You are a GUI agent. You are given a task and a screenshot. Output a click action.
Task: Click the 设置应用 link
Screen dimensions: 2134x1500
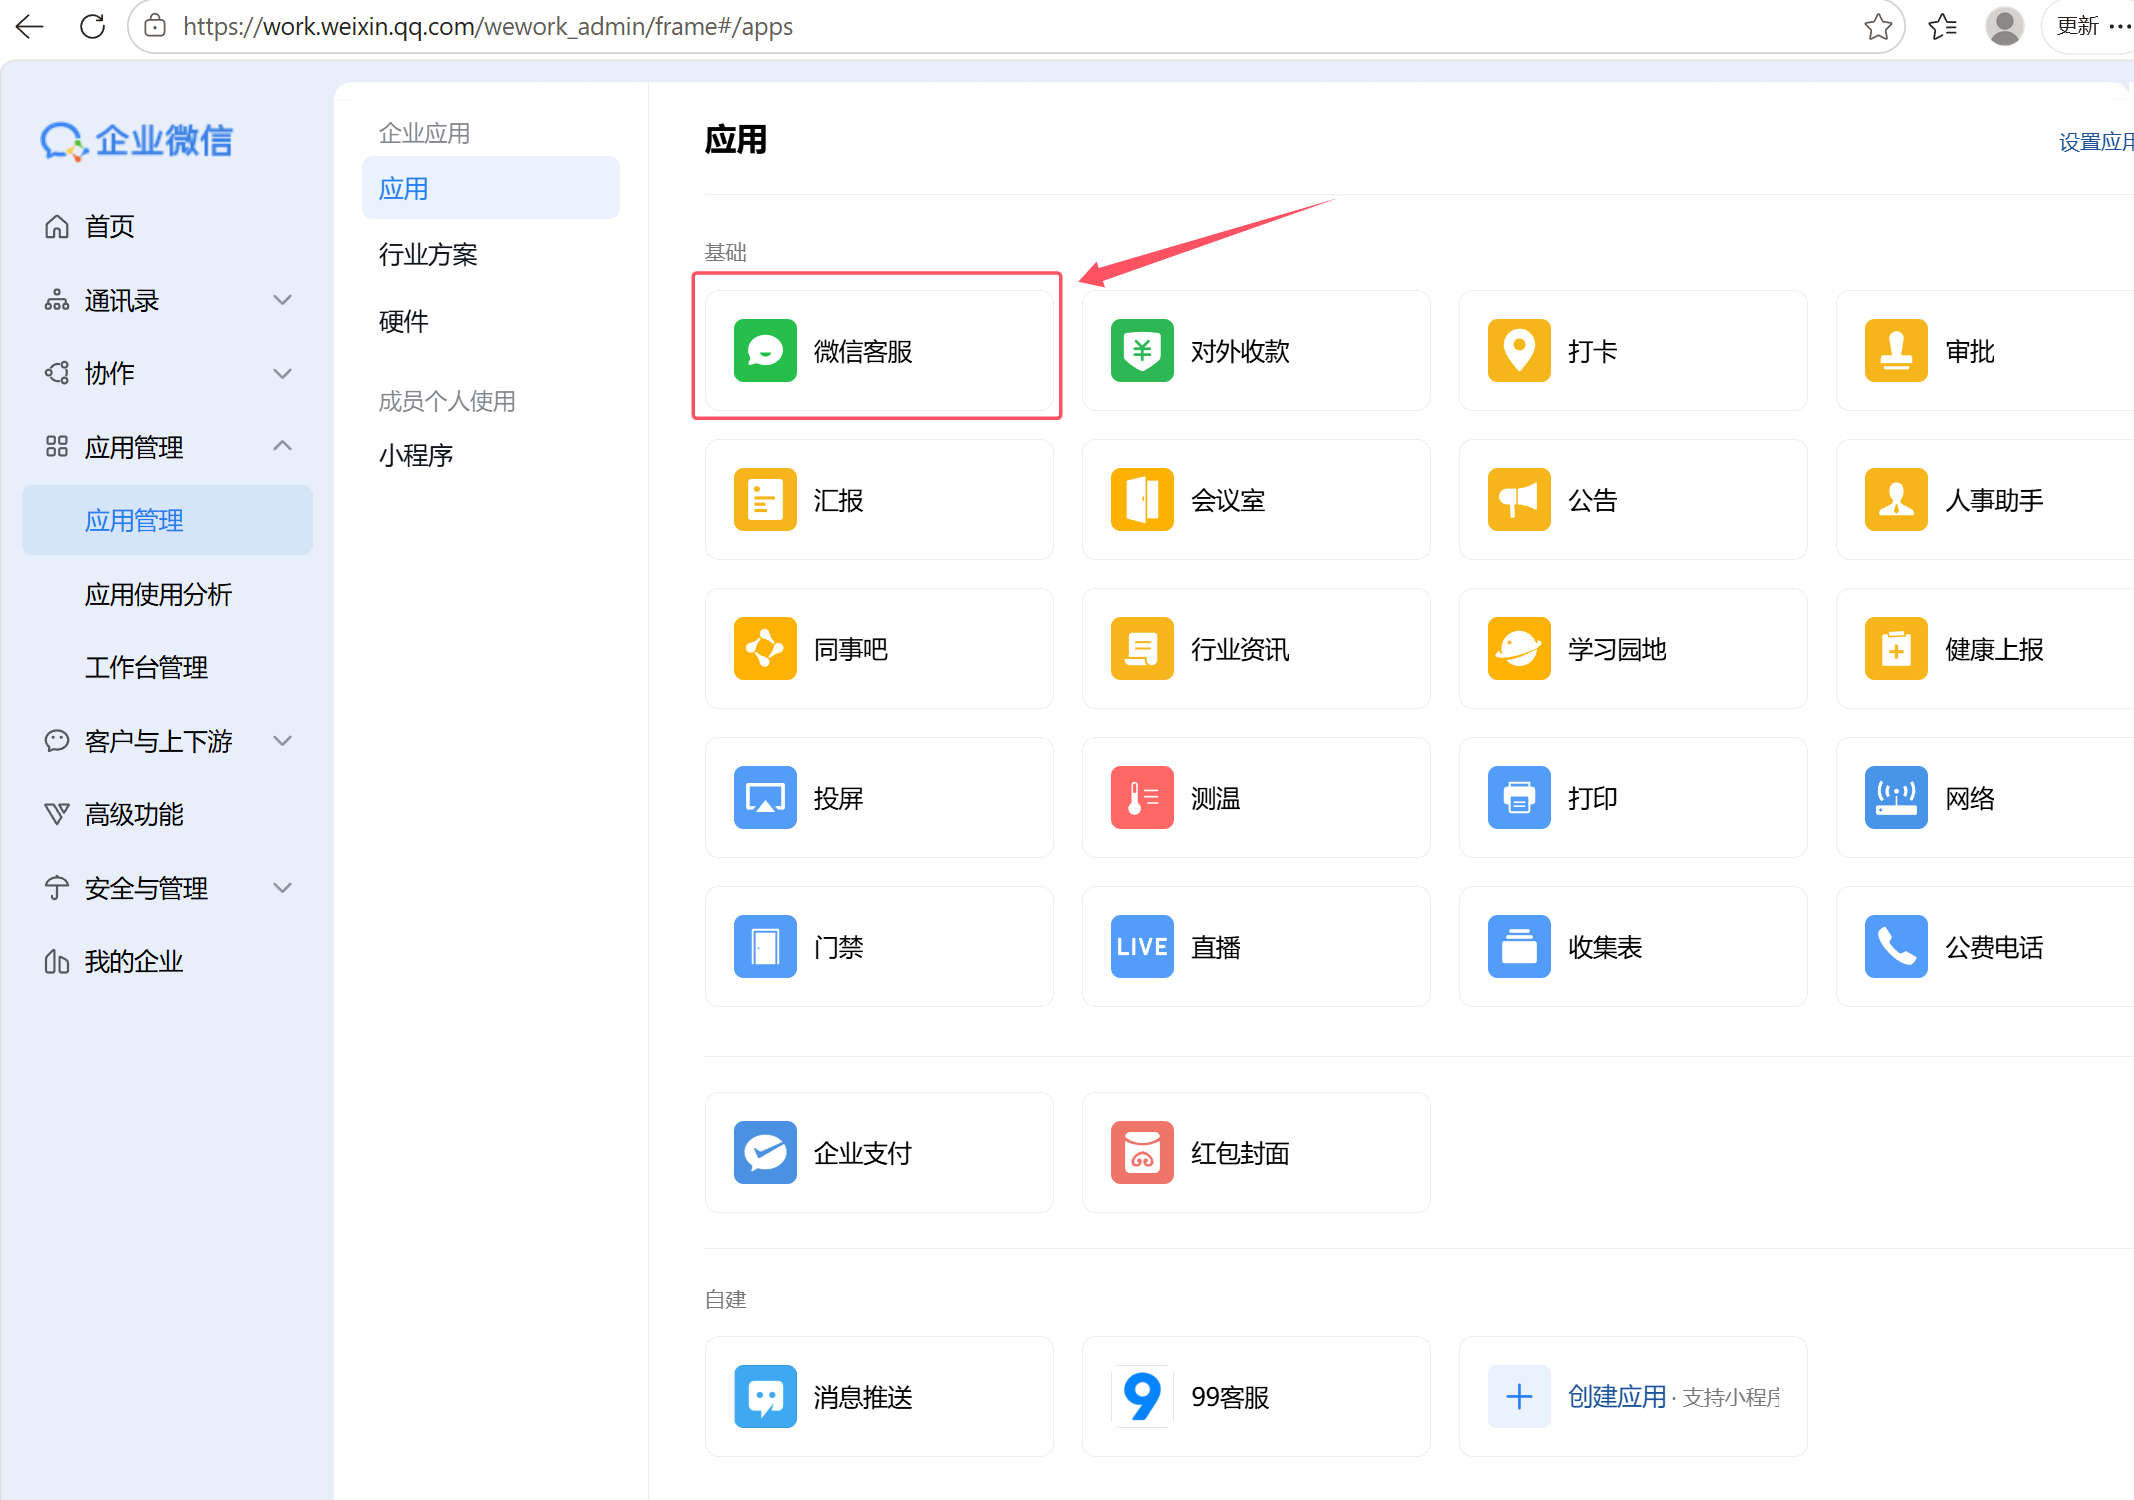coord(2096,142)
